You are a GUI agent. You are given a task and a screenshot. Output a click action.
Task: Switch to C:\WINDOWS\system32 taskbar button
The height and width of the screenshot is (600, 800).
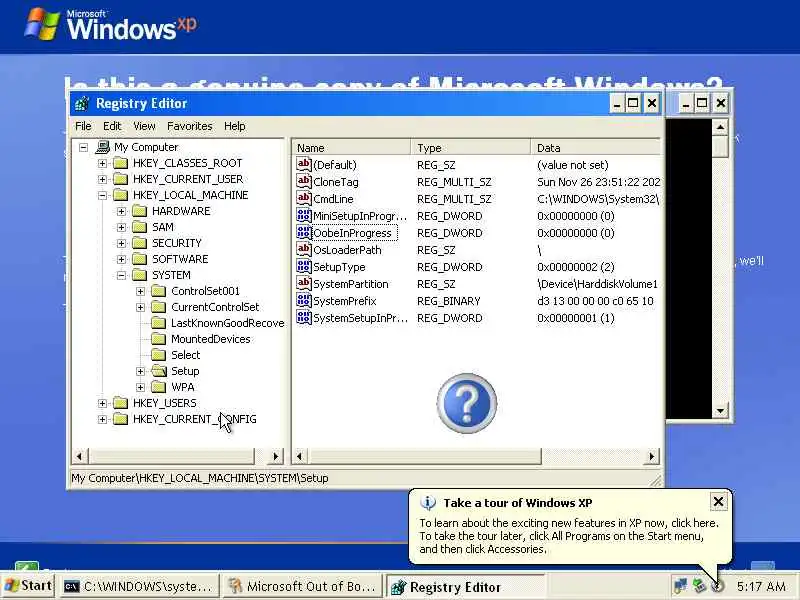click(x=139, y=587)
